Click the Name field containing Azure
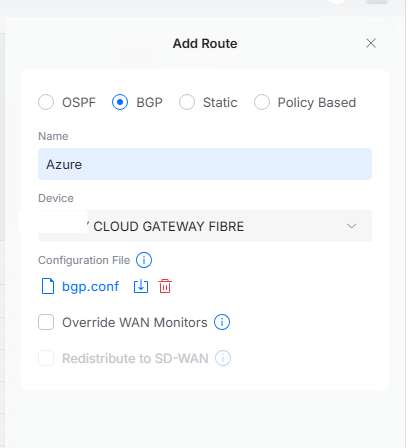The width and height of the screenshot is (411, 448). point(205,164)
